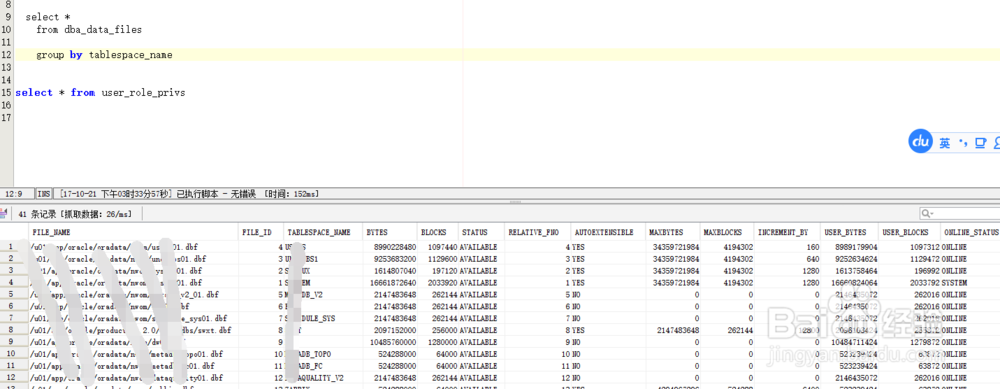Open the Baidu IME soft keyboard icon
Image resolution: width=1000 pixels, height=389 pixels.
pos(980,143)
